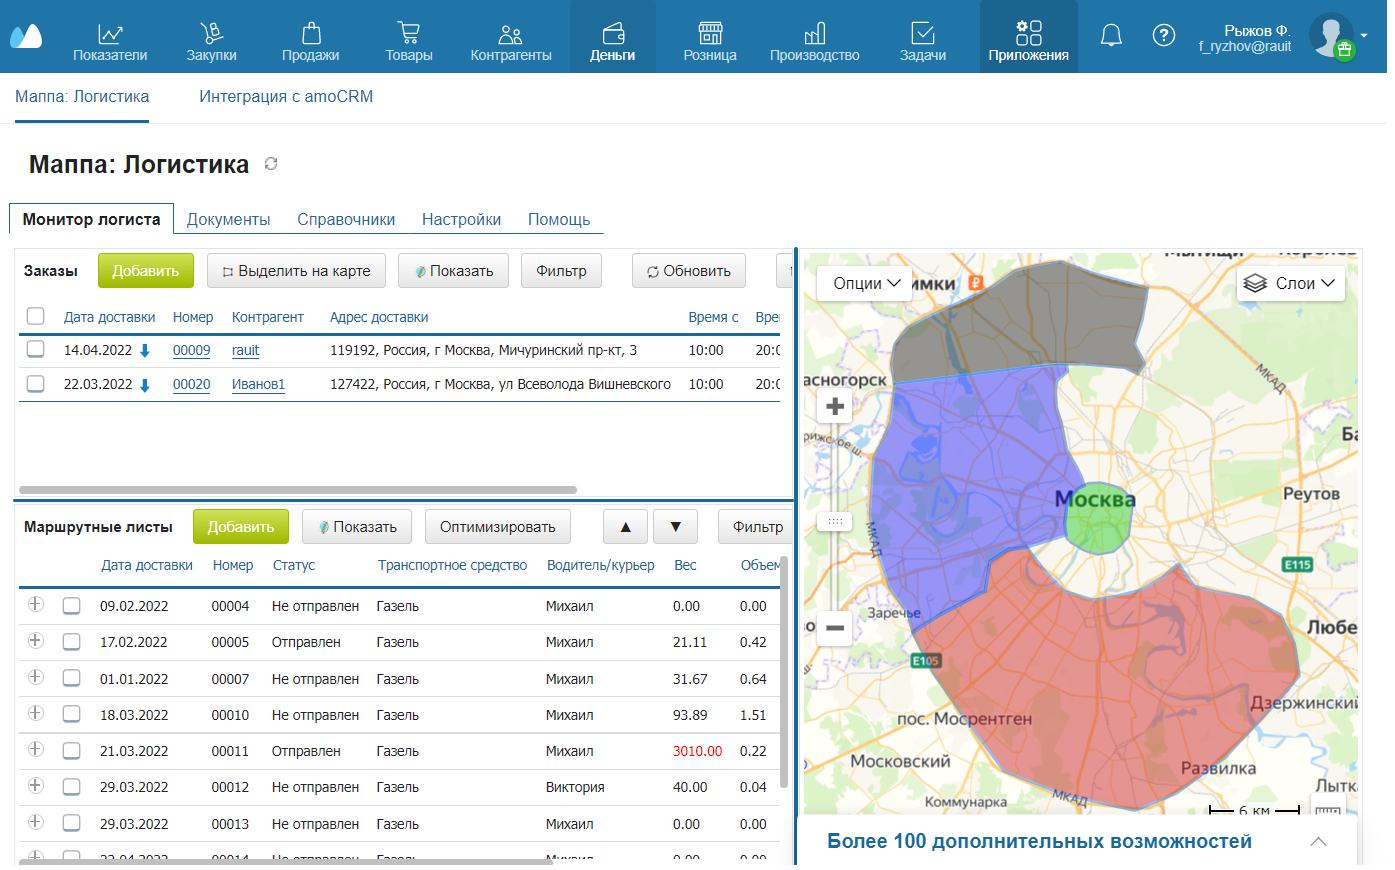Move route sheet down with down arrow
The image size is (1395, 870).
click(x=676, y=527)
